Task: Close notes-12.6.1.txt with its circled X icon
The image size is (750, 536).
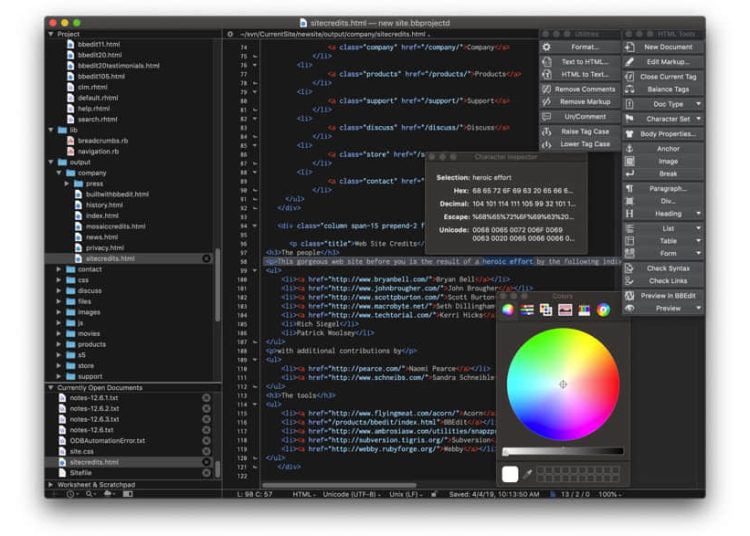Action: (x=207, y=398)
